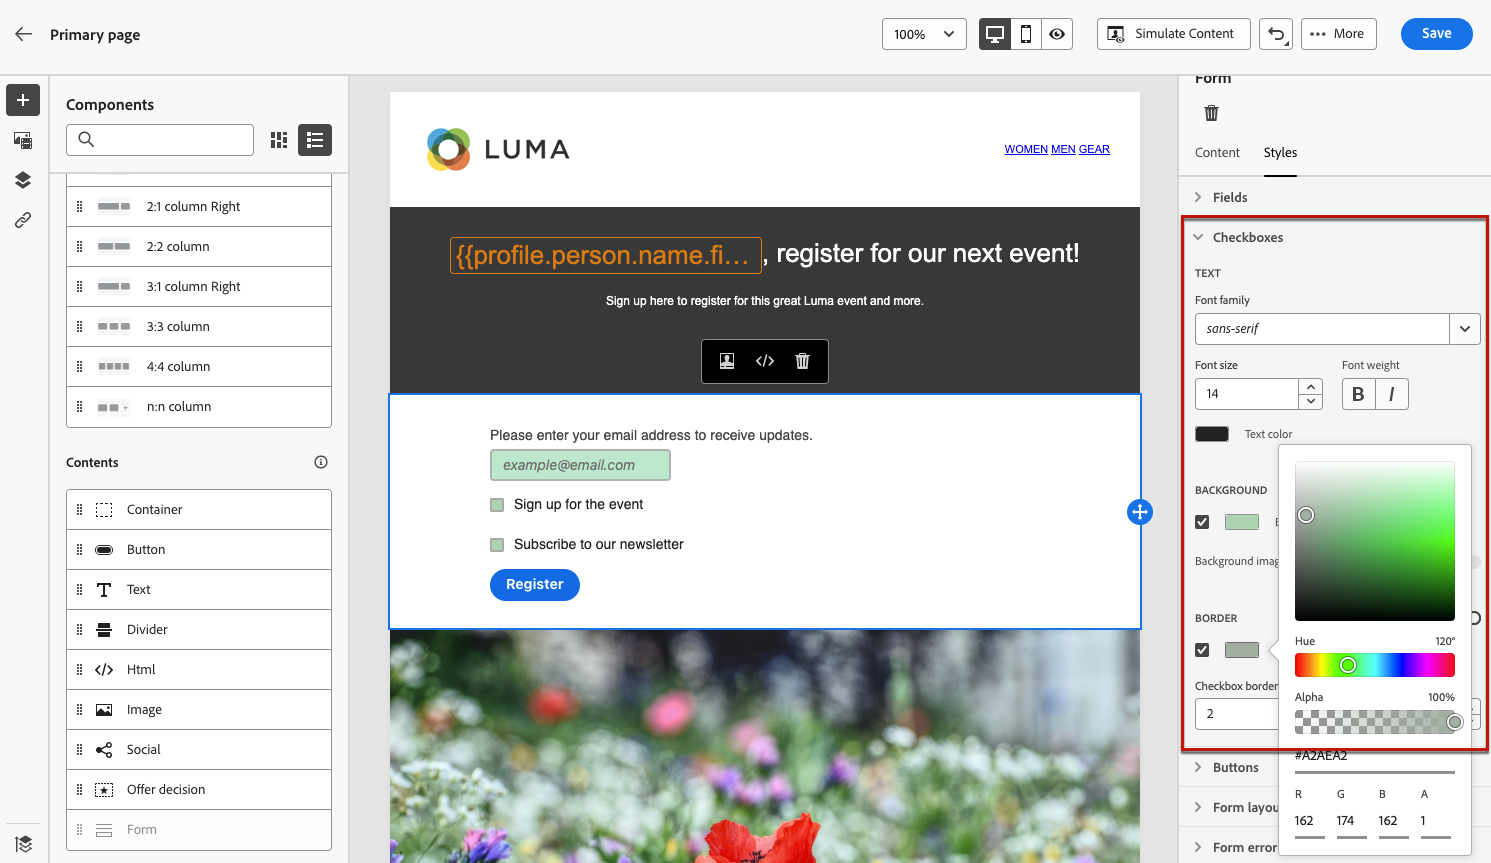
Task: Click the email address input field
Action: click(580, 465)
